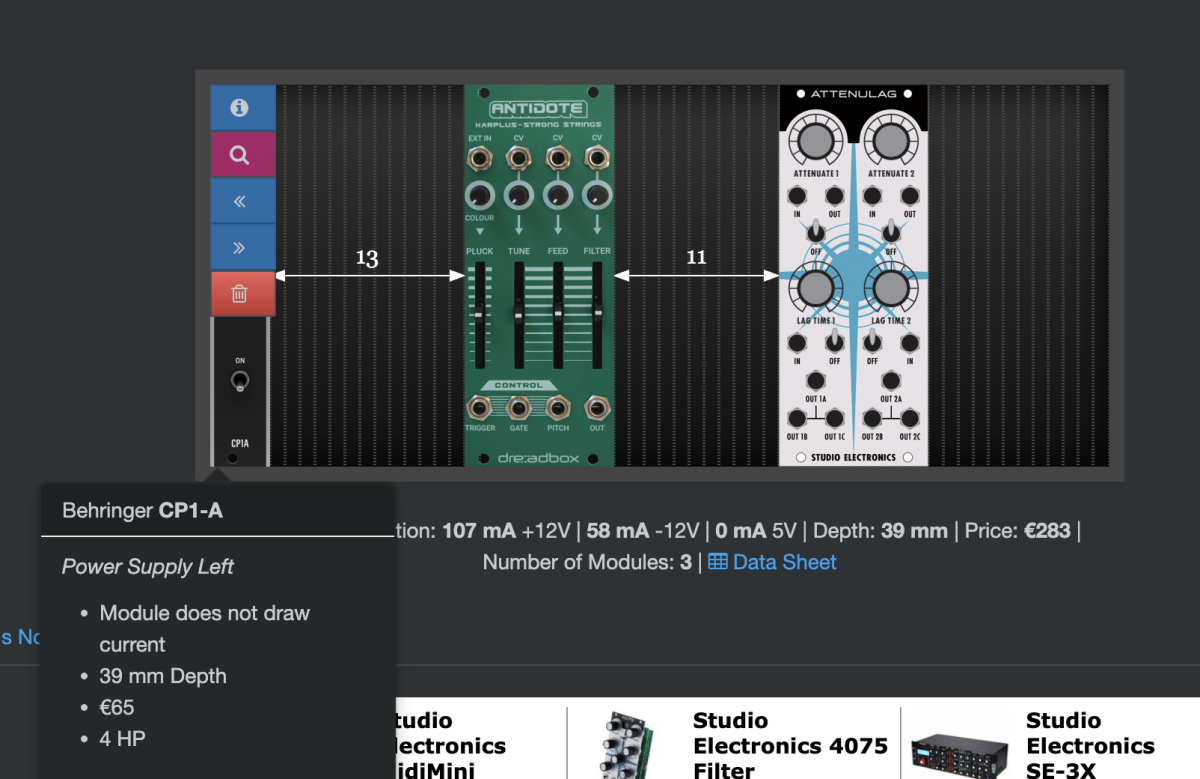Click the Antidote CV jack above FILTER

[597, 157]
